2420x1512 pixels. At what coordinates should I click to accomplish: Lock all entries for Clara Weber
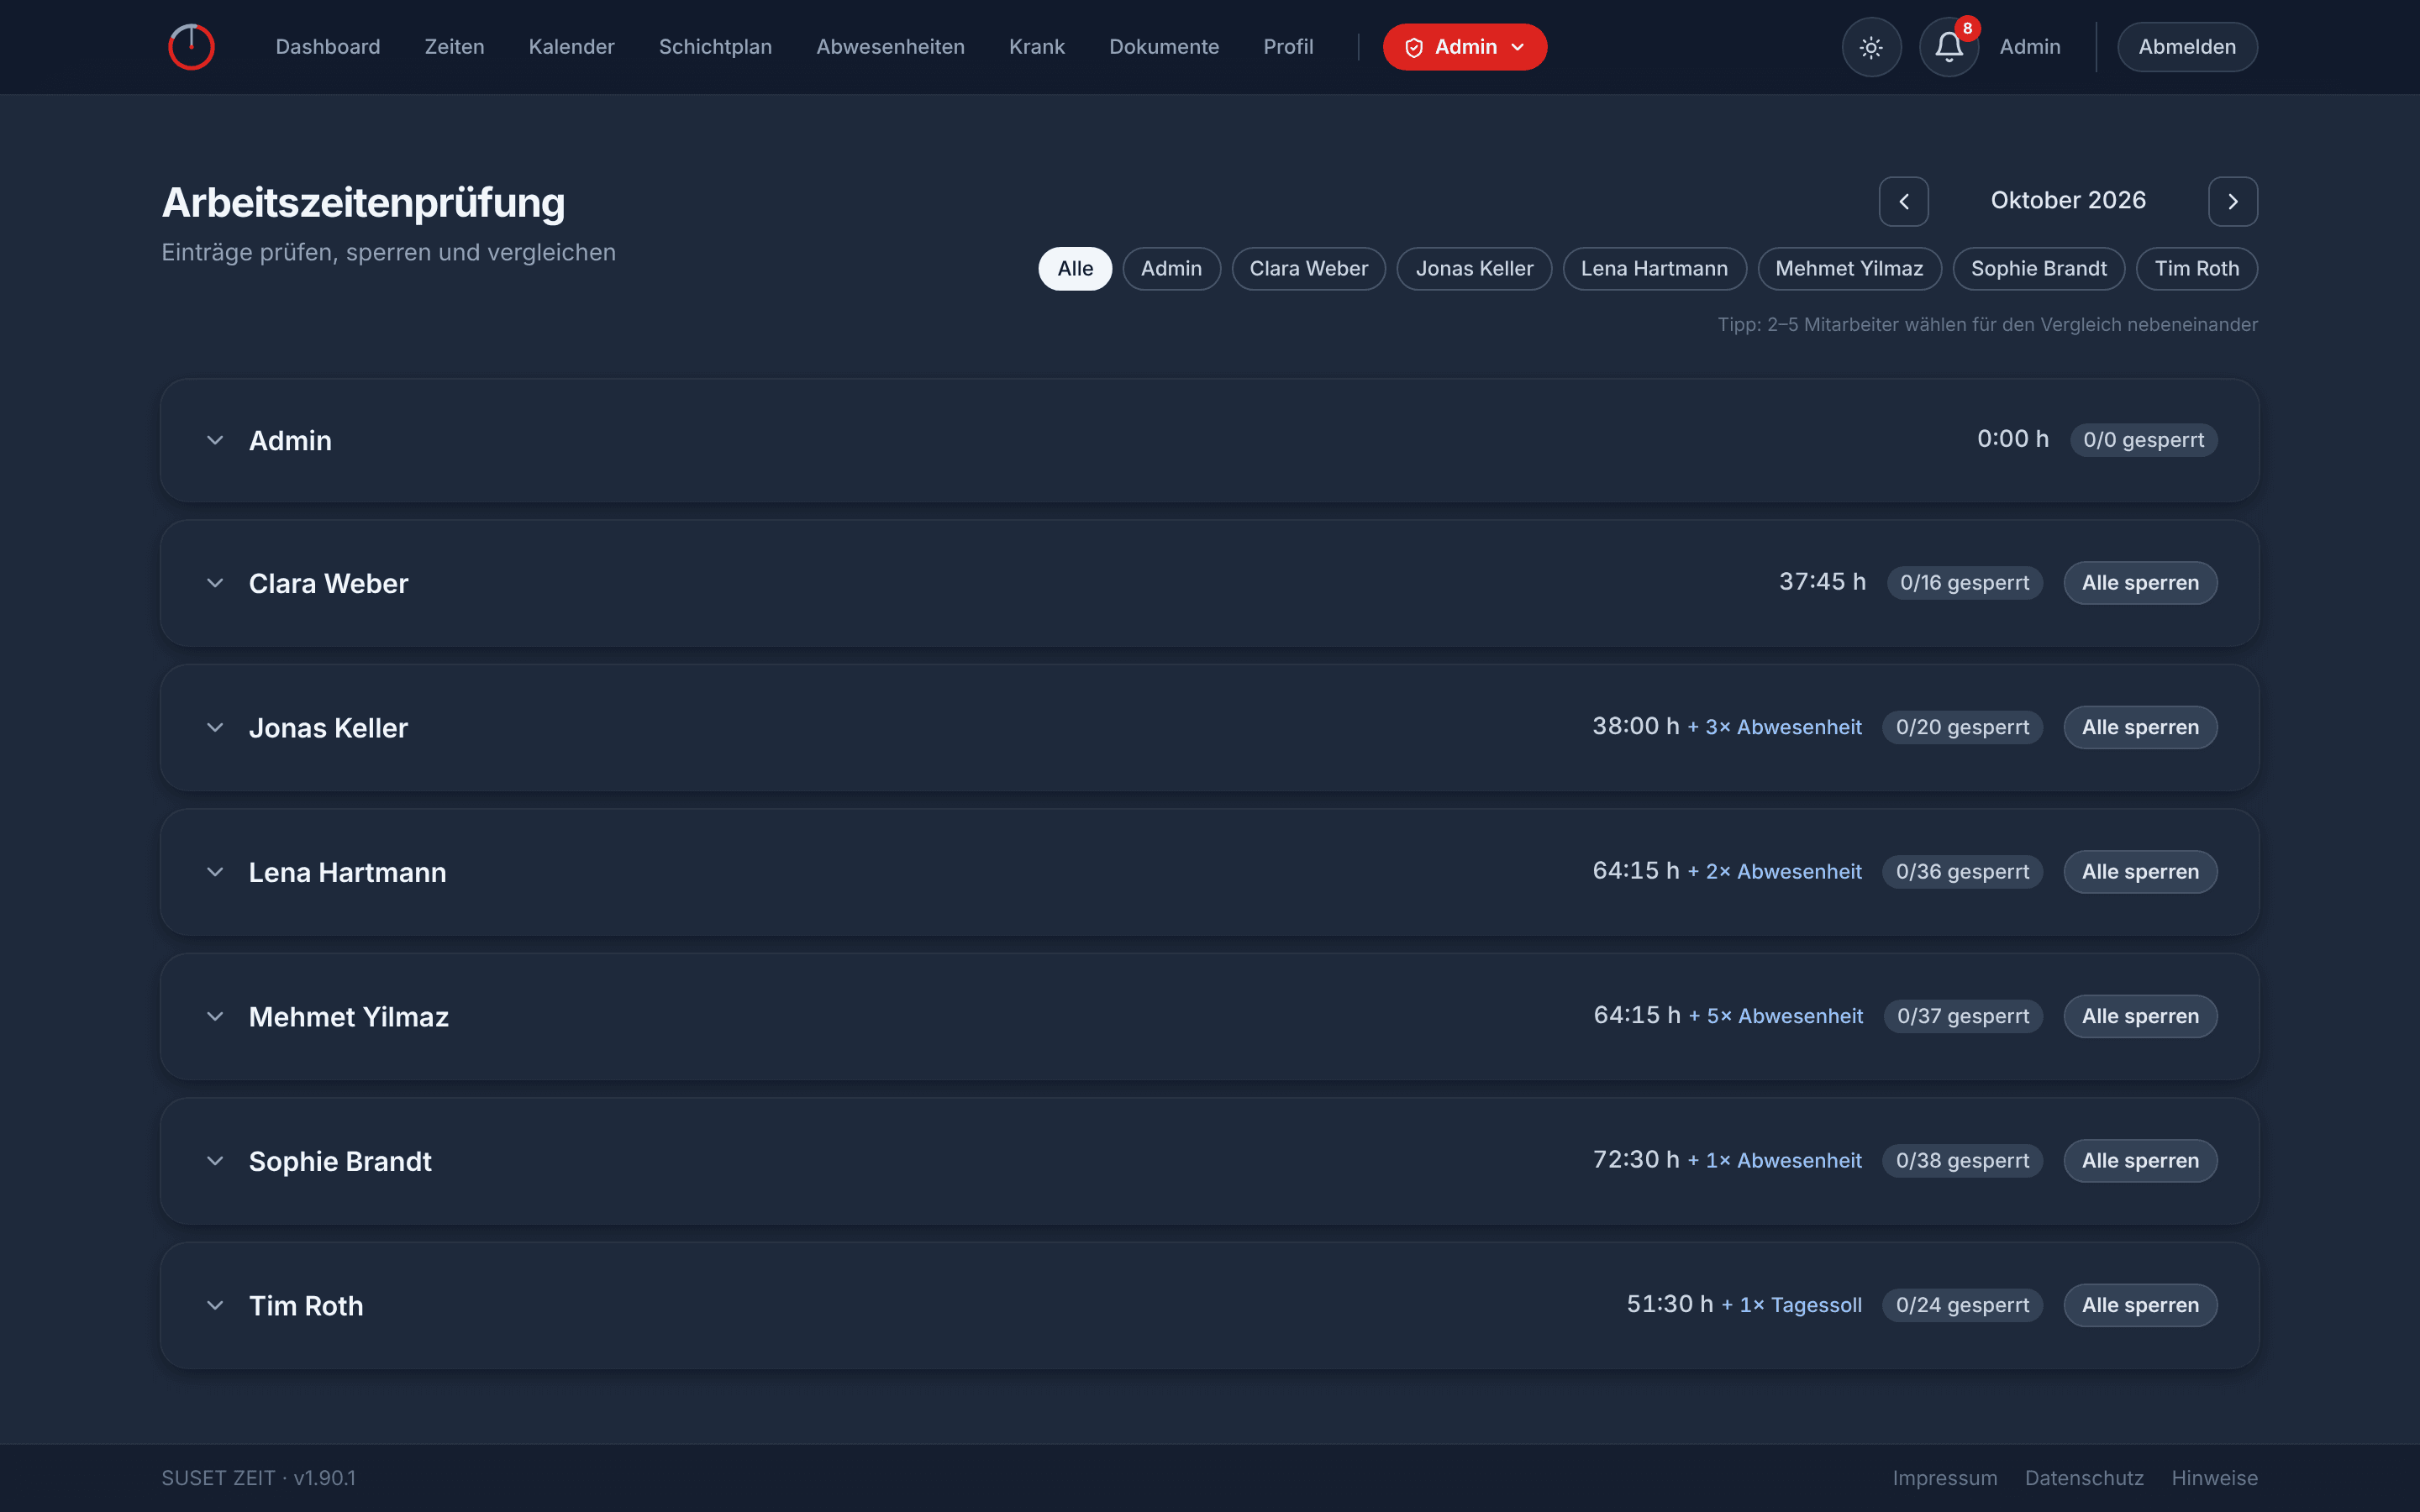(x=2140, y=583)
